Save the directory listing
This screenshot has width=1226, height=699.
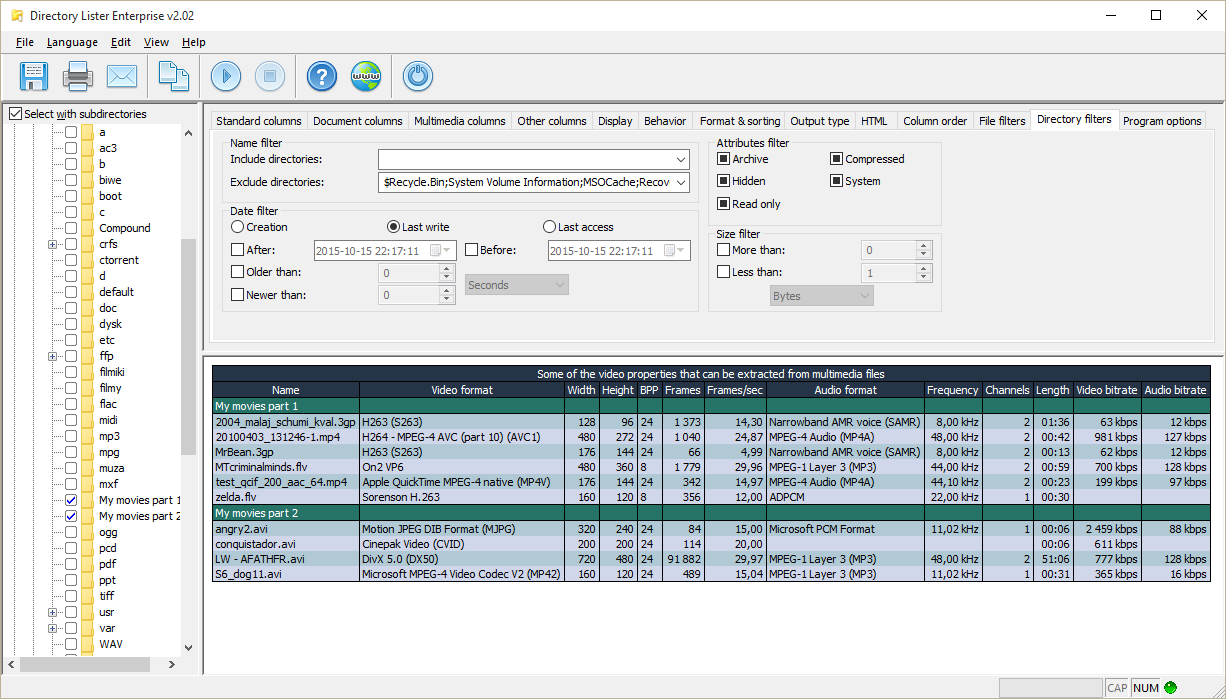[33, 76]
